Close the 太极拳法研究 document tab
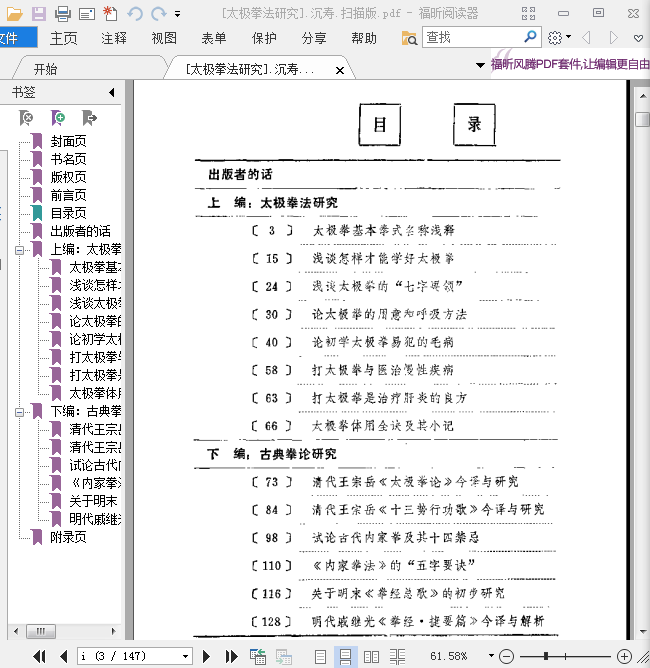The width and height of the screenshot is (650, 668). (x=340, y=70)
